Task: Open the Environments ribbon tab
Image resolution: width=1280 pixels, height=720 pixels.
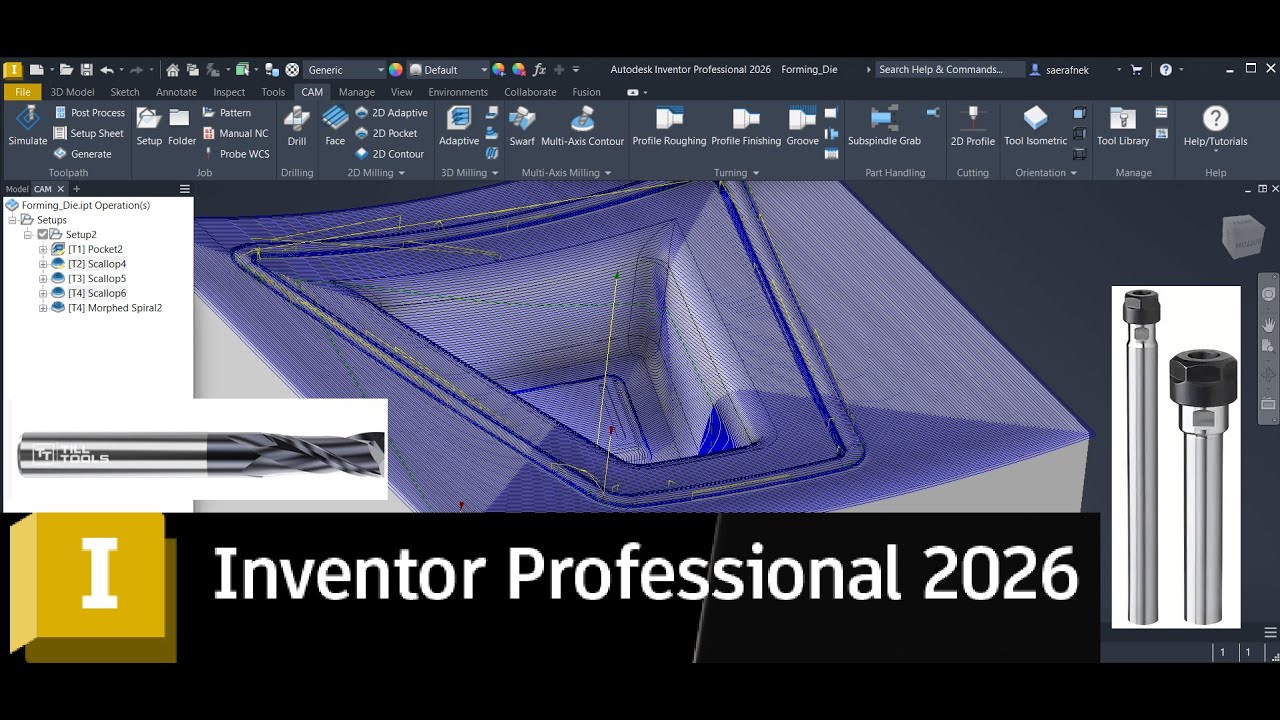Action: pos(458,92)
